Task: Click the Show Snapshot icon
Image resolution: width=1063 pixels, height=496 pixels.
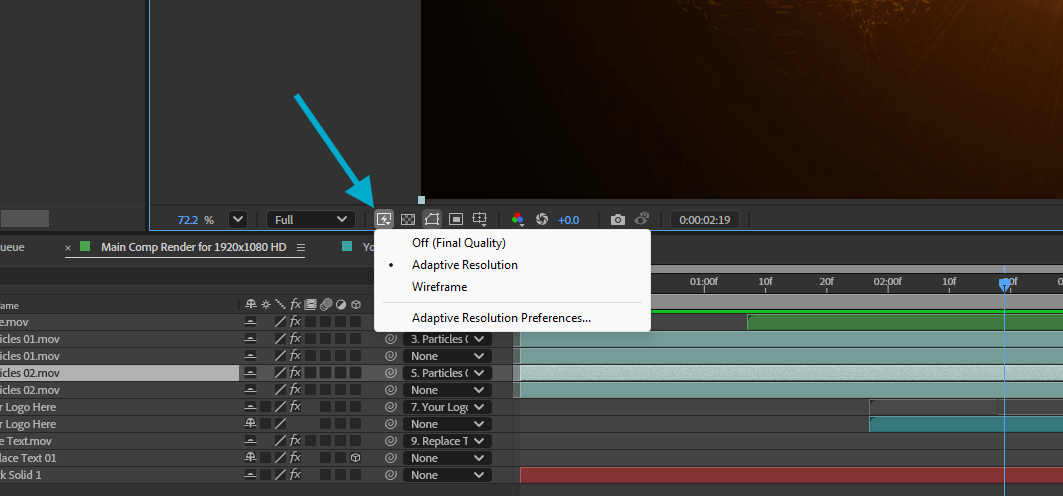Action: (x=641, y=220)
